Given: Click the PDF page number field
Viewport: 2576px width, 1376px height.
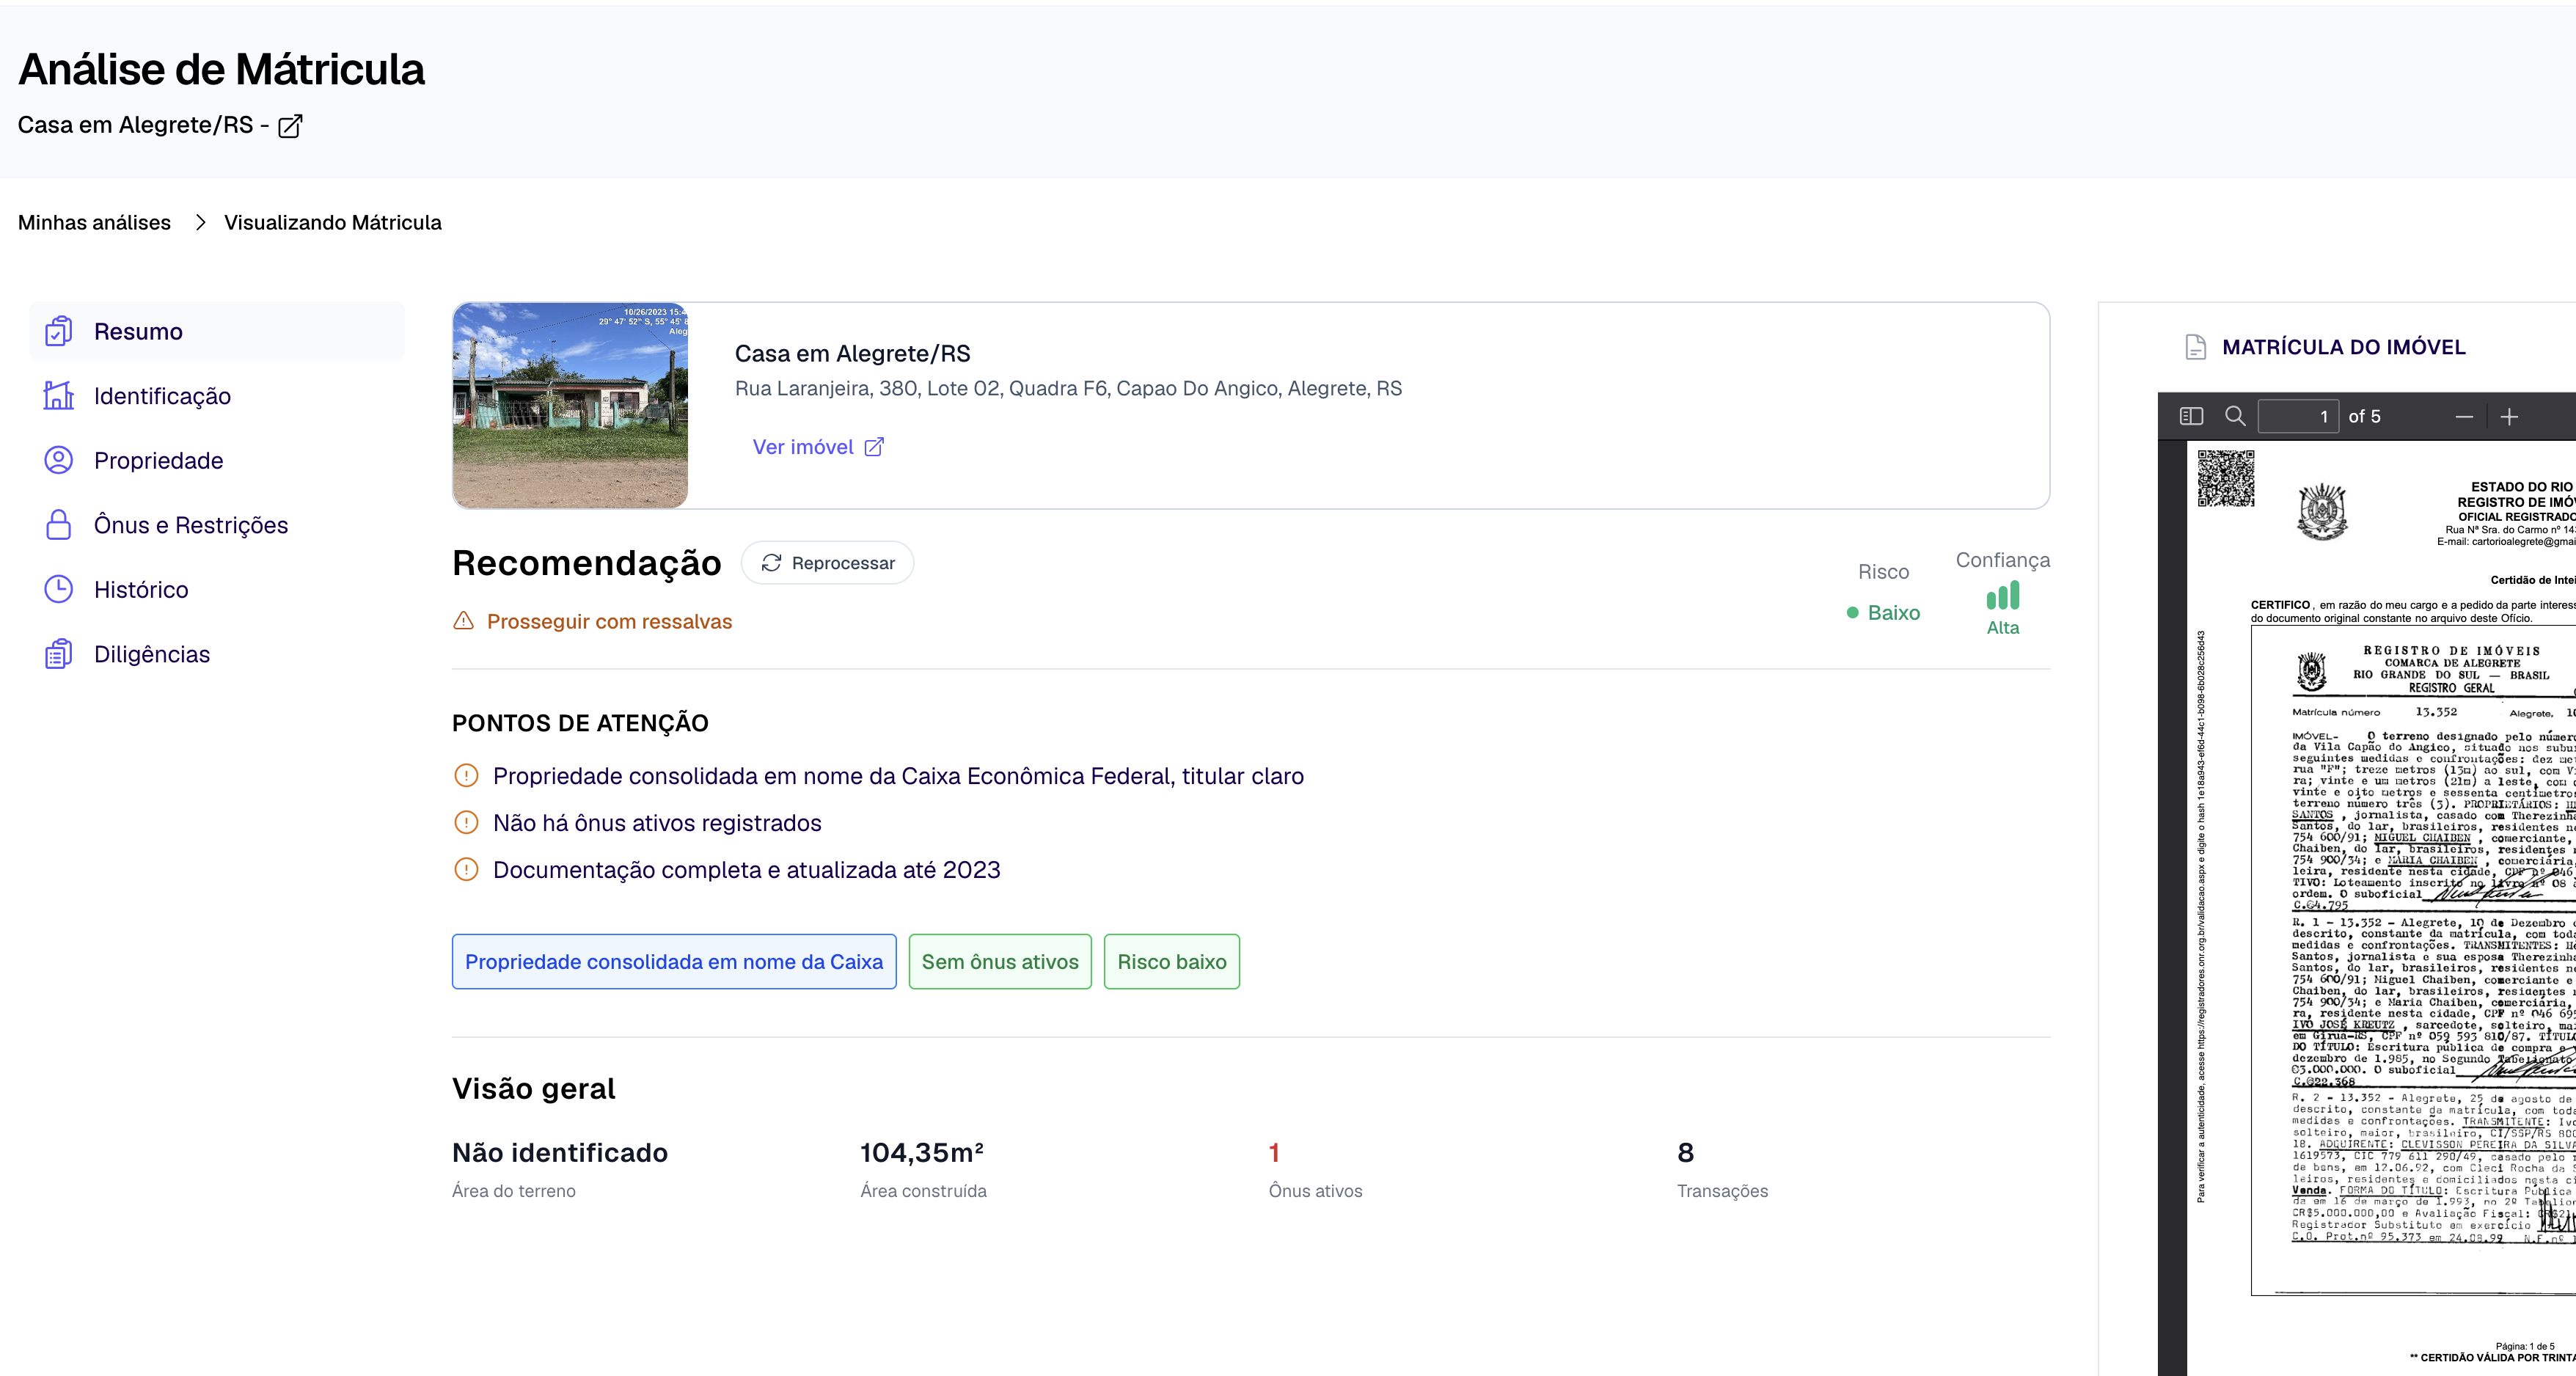Looking at the screenshot, I should click(2298, 416).
